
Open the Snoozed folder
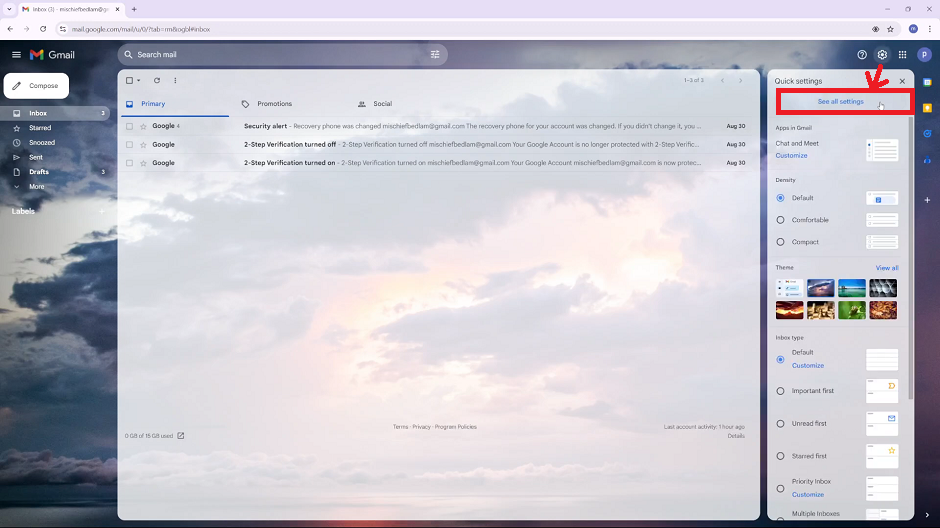pos(54,143)
